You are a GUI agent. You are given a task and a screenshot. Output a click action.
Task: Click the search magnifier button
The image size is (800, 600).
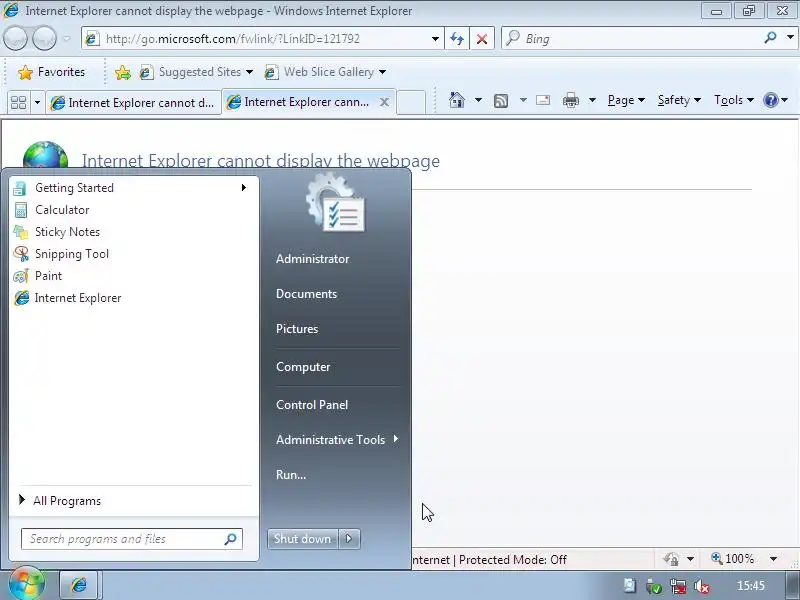[770, 38]
